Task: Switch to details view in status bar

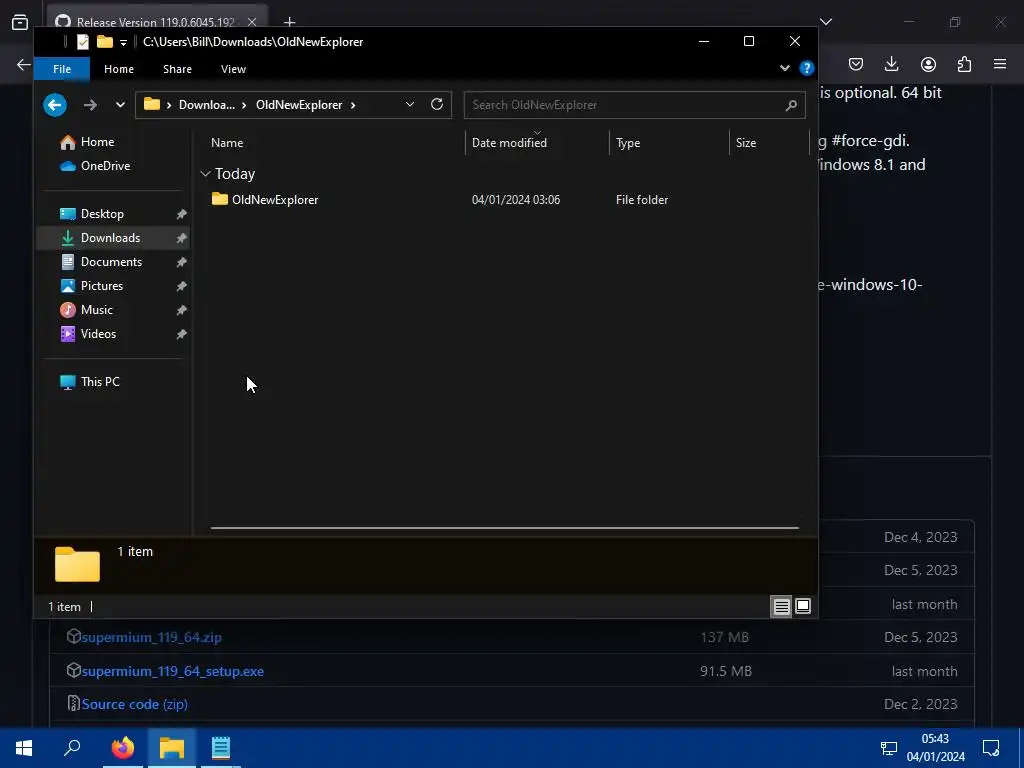Action: 781,607
